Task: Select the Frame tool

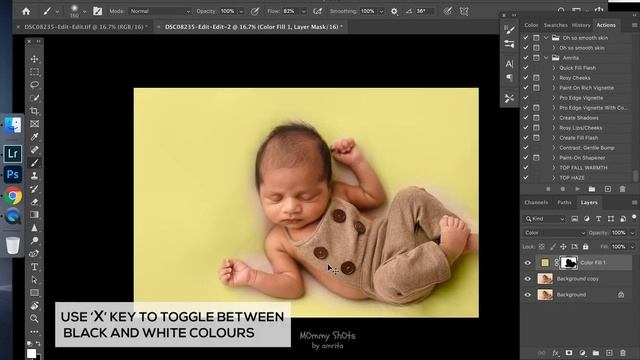Action: point(34,124)
